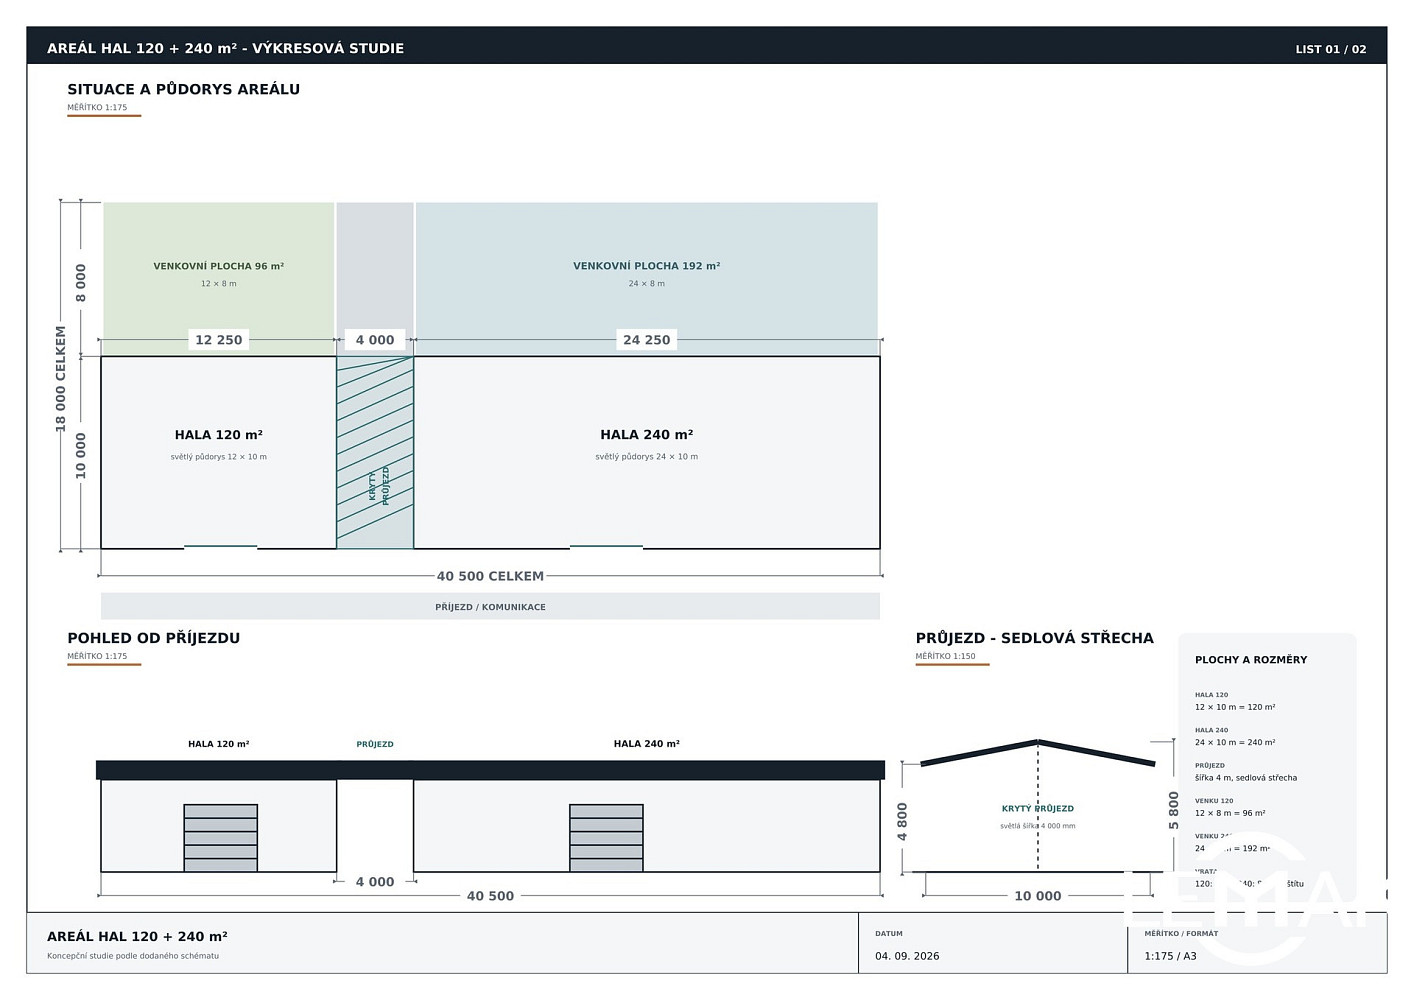Click 'HALA 120 m²' inside the floor plan
Viewport: 1414px width, 1000px height.
tap(218, 435)
